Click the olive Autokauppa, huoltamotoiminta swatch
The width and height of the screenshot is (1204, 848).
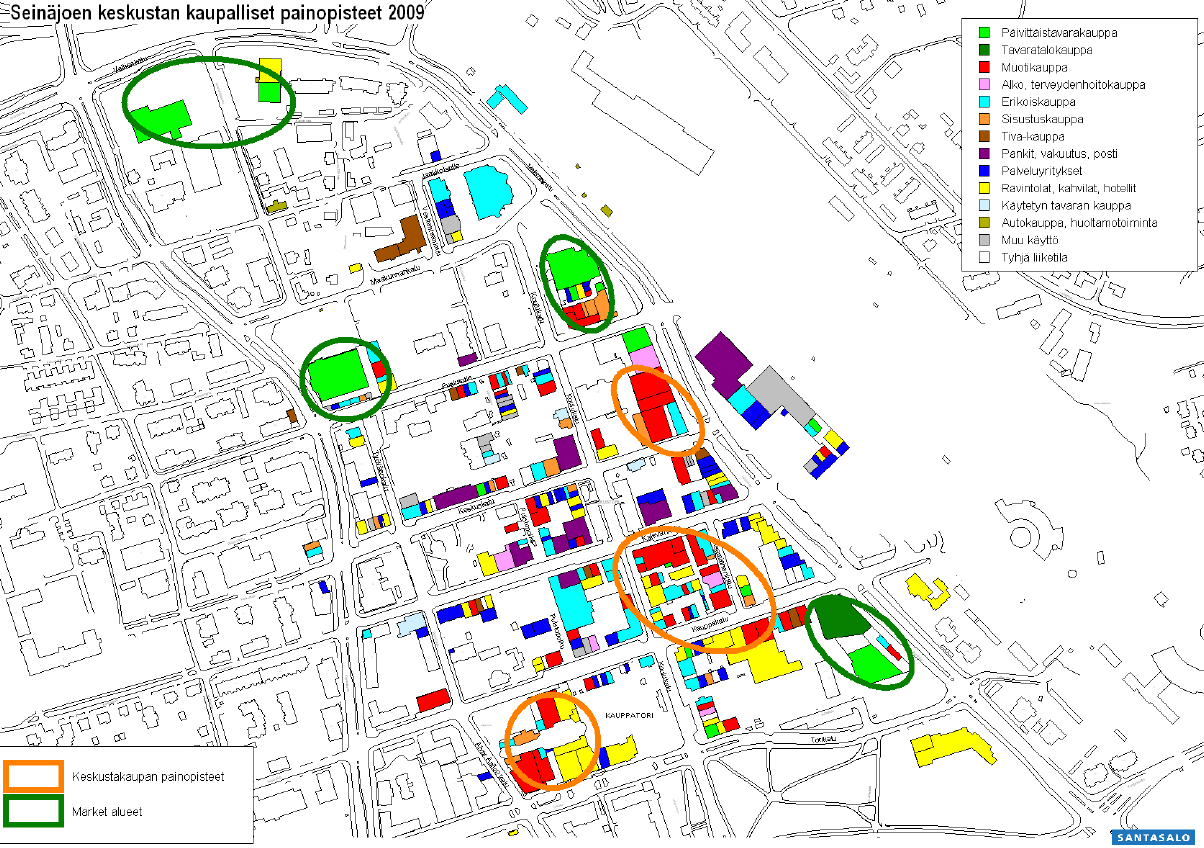tap(984, 223)
